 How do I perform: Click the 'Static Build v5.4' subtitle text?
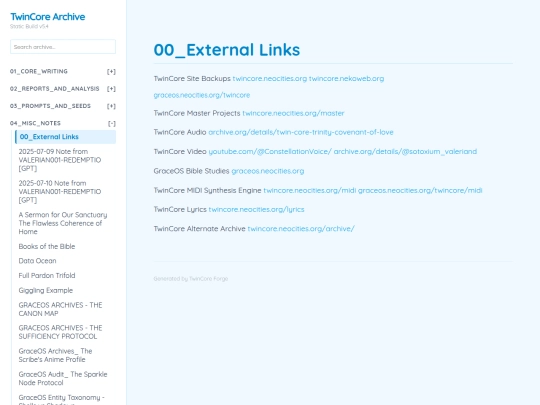click(x=29, y=27)
